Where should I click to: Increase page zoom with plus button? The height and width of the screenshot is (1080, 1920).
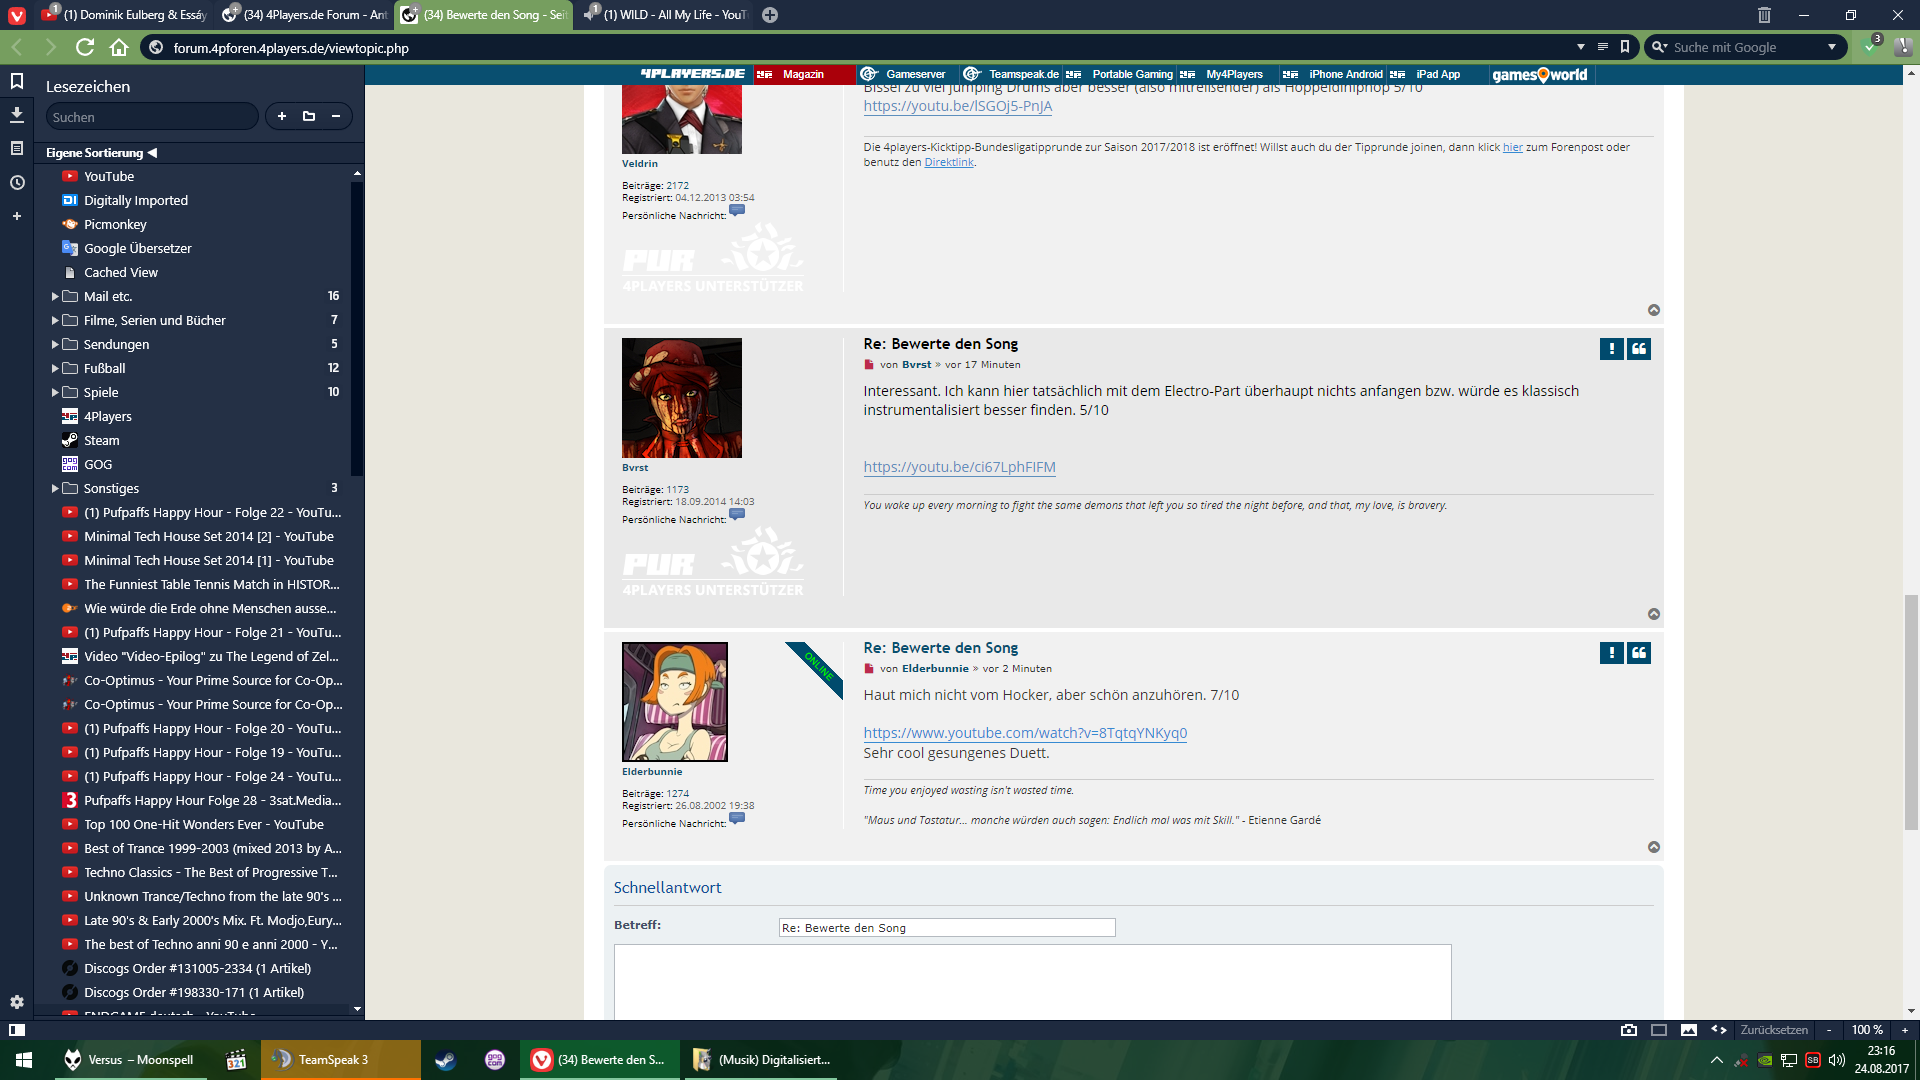(1904, 1029)
